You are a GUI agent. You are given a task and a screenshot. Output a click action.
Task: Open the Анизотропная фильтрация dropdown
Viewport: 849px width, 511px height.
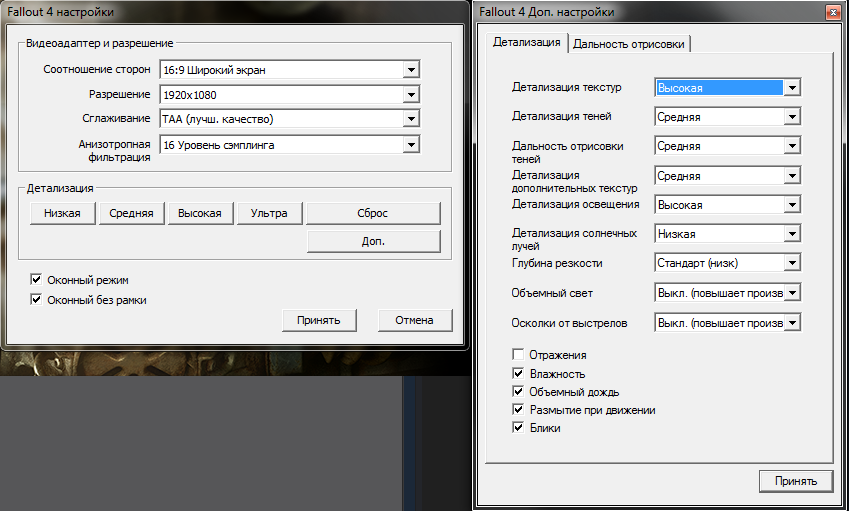290,145
